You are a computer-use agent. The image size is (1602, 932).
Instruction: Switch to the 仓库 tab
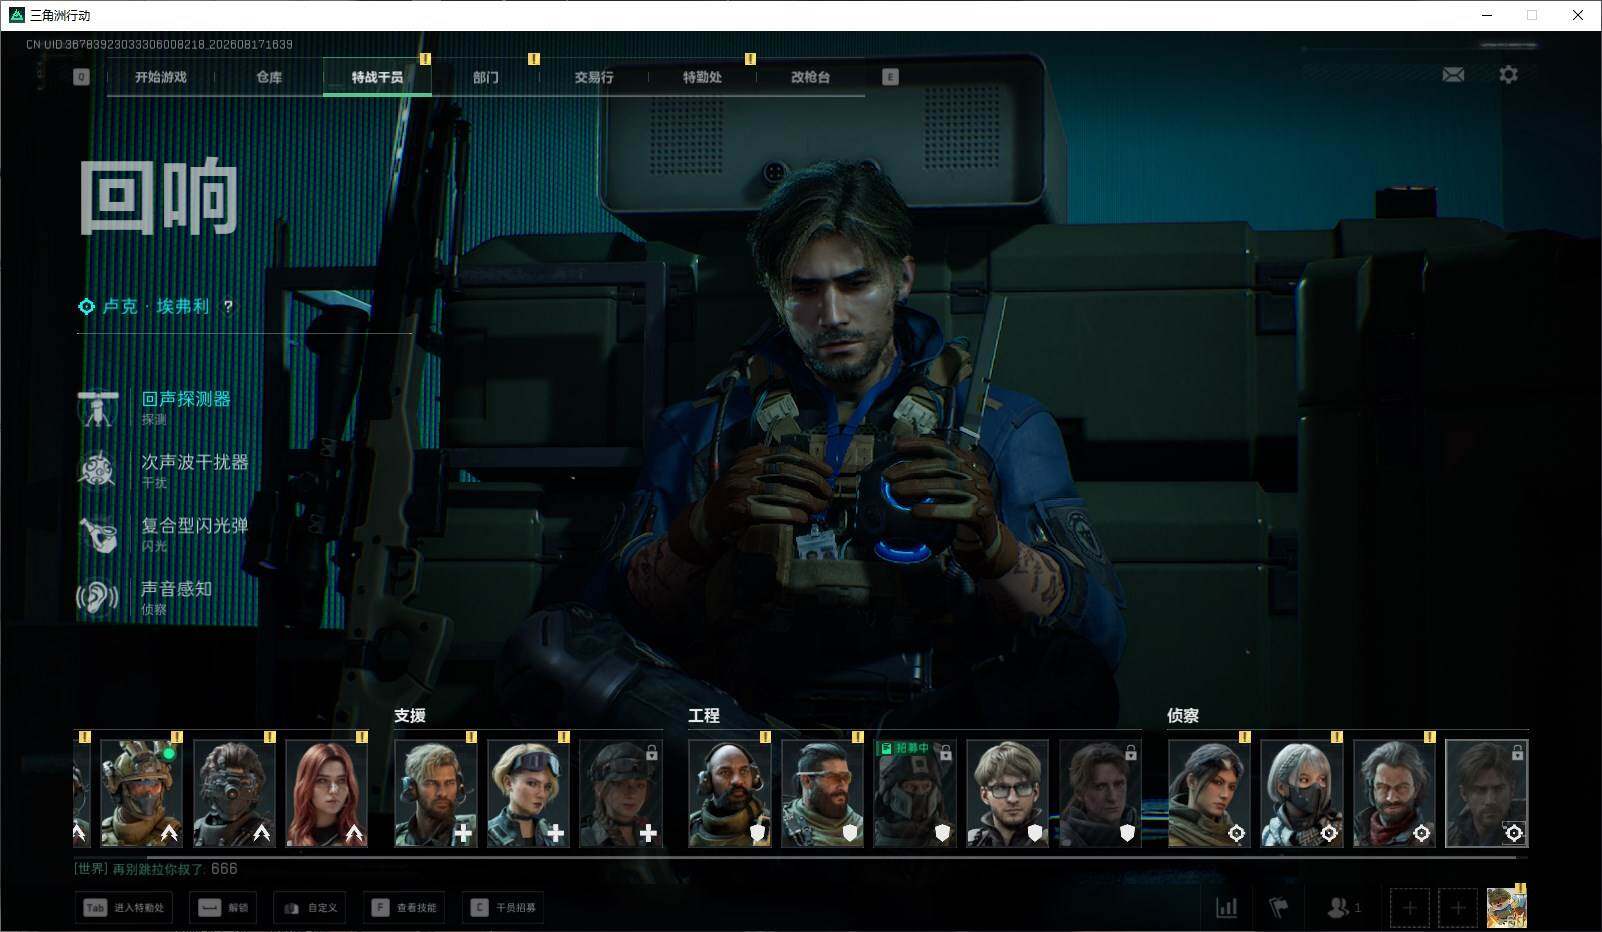click(269, 77)
